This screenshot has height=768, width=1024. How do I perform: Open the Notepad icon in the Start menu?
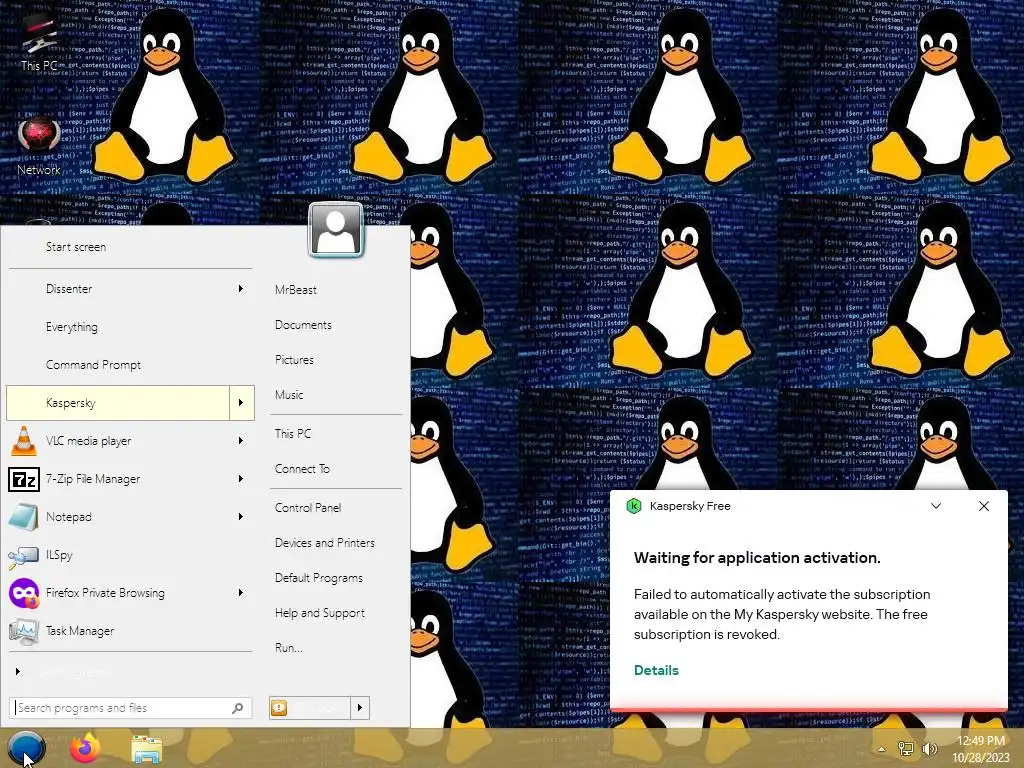coord(24,517)
